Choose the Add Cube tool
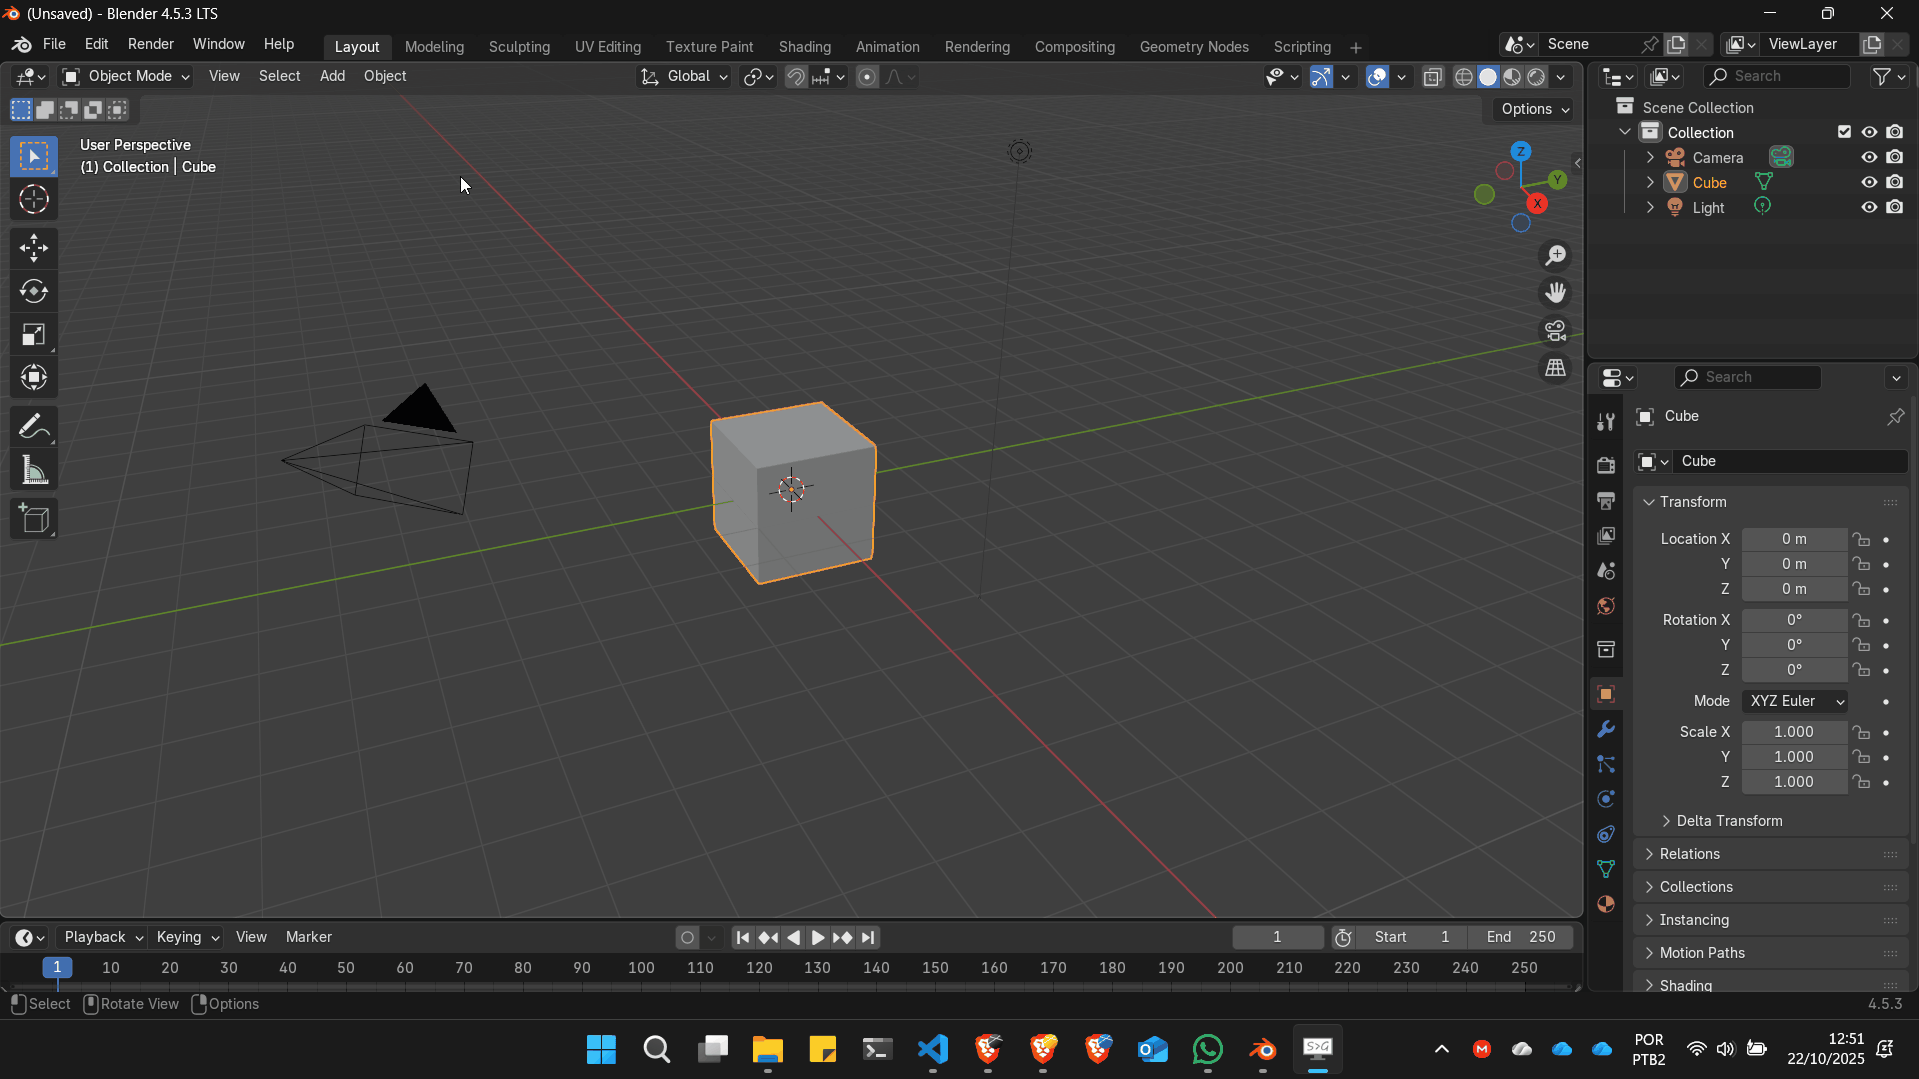Viewport: 1919px width, 1079px height. pos(34,519)
